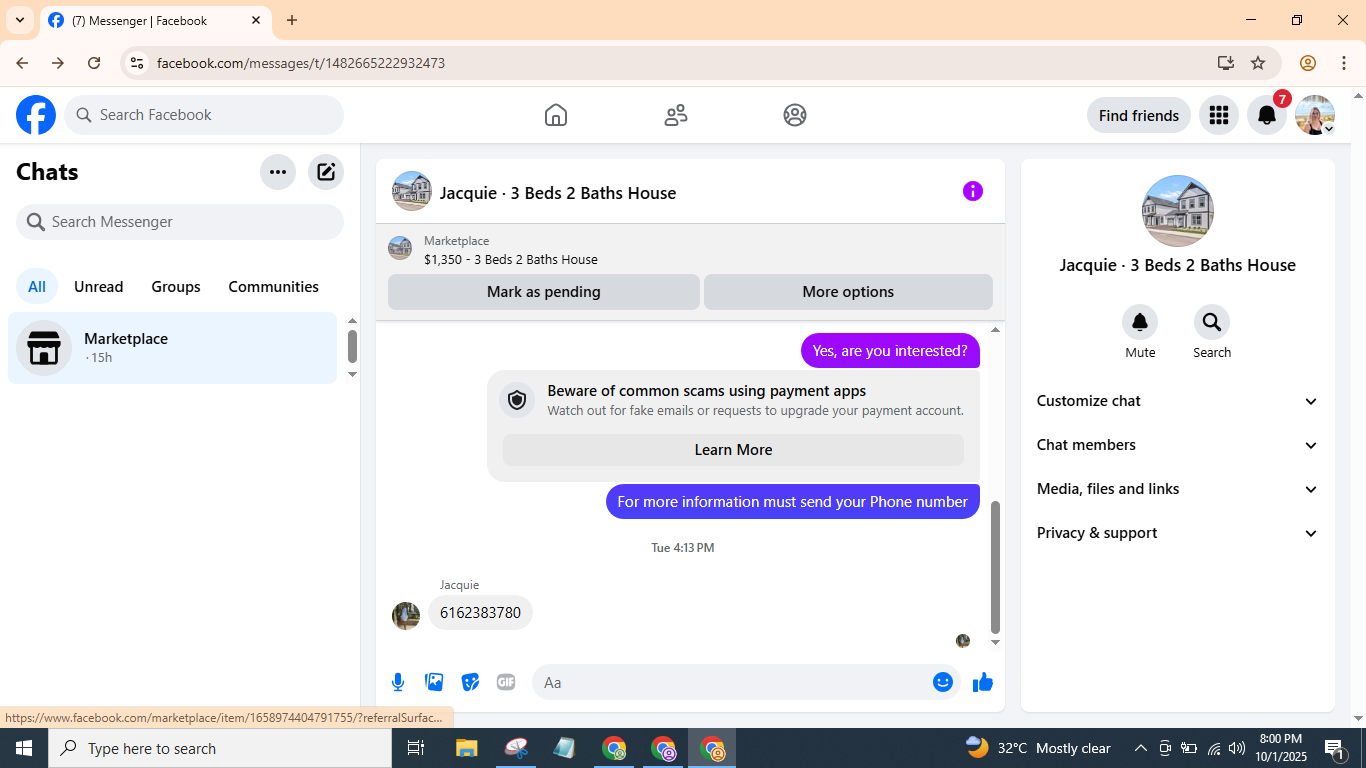The width and height of the screenshot is (1366, 768).
Task: Open the Marketplace chat thread
Action: point(173,348)
